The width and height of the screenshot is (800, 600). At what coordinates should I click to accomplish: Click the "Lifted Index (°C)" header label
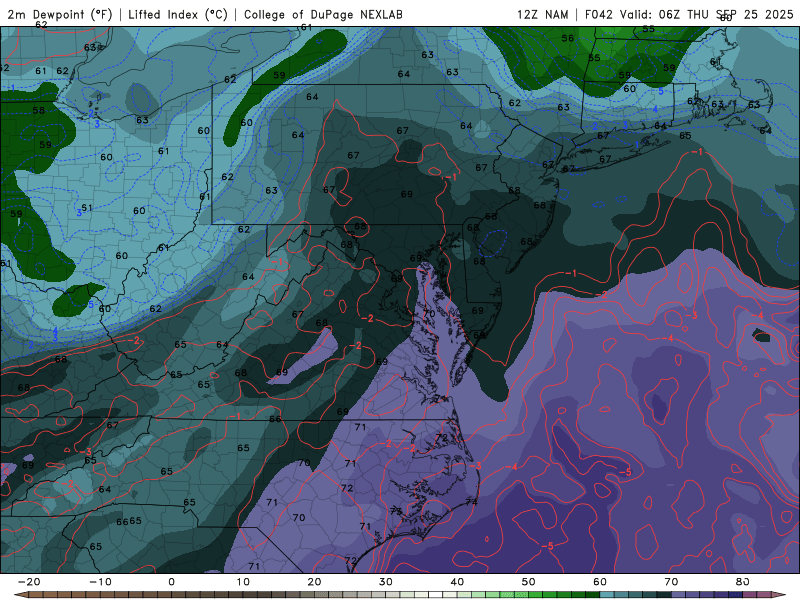pos(178,14)
